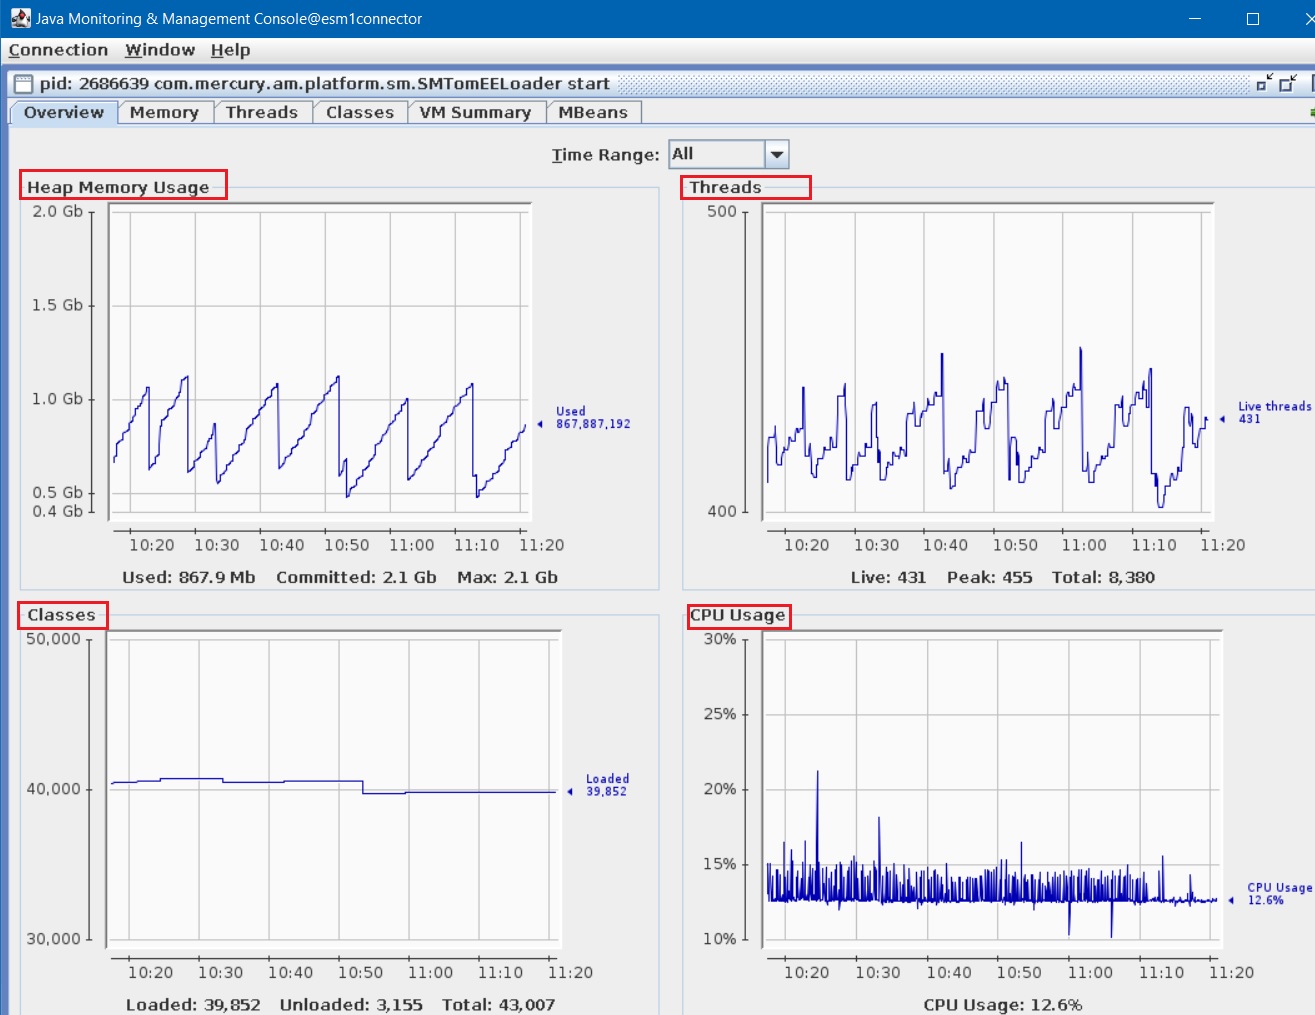Image resolution: width=1315 pixels, height=1015 pixels.
Task: Select the Overview tab
Action: tap(63, 112)
